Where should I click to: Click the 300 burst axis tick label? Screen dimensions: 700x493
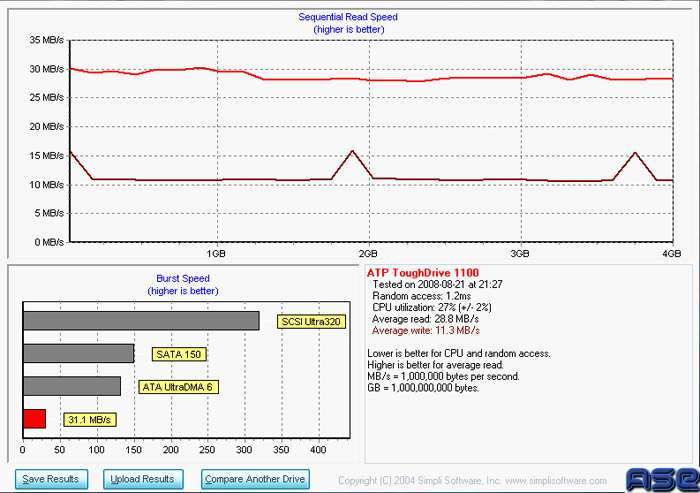244,450
